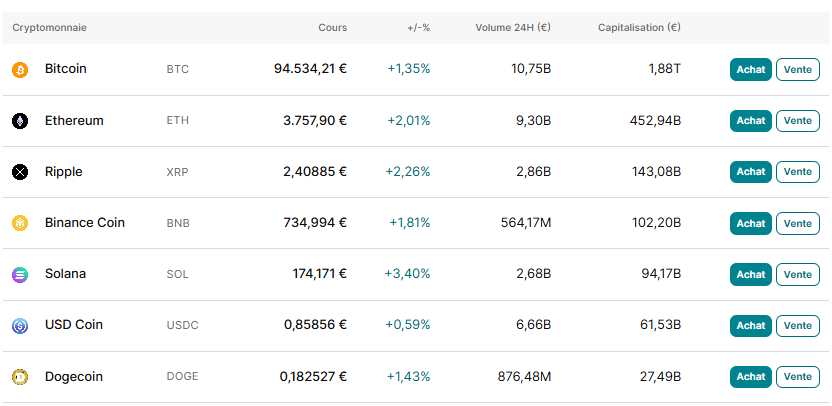Click the 876,48M volume cell
The width and height of the screenshot is (832, 406).
click(x=524, y=377)
